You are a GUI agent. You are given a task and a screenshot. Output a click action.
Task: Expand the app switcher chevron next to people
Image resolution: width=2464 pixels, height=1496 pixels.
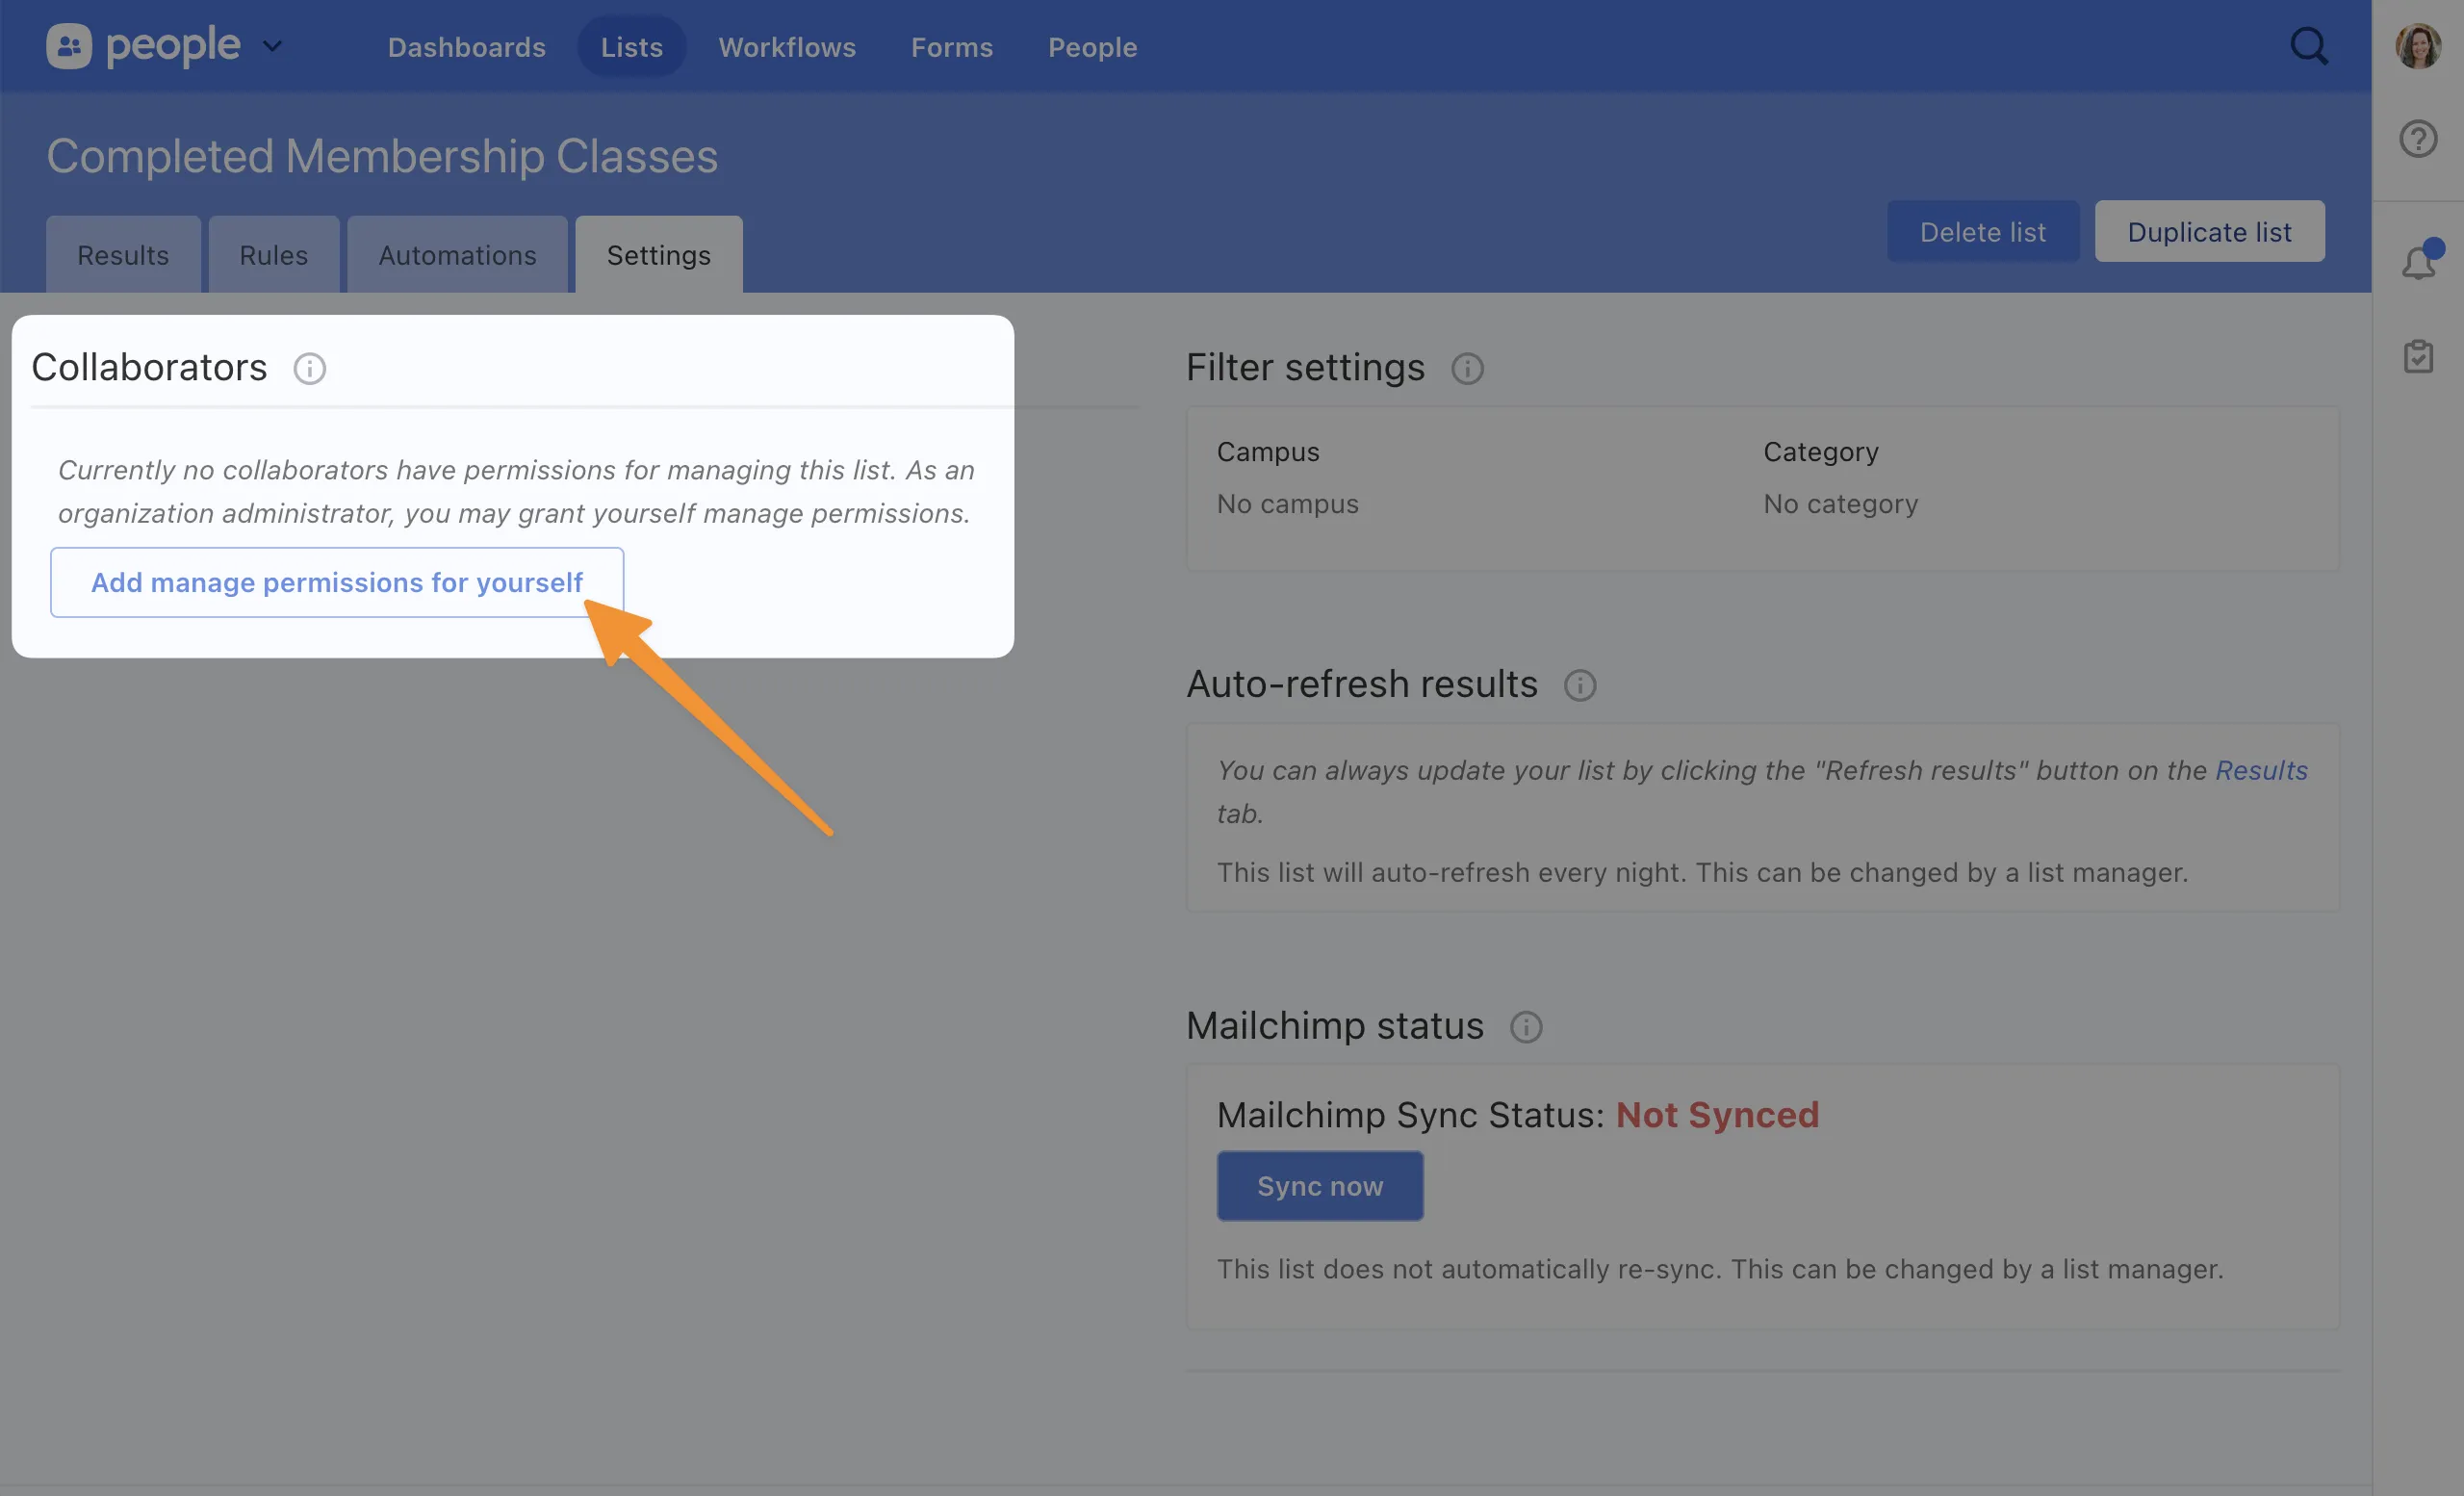pos(272,46)
